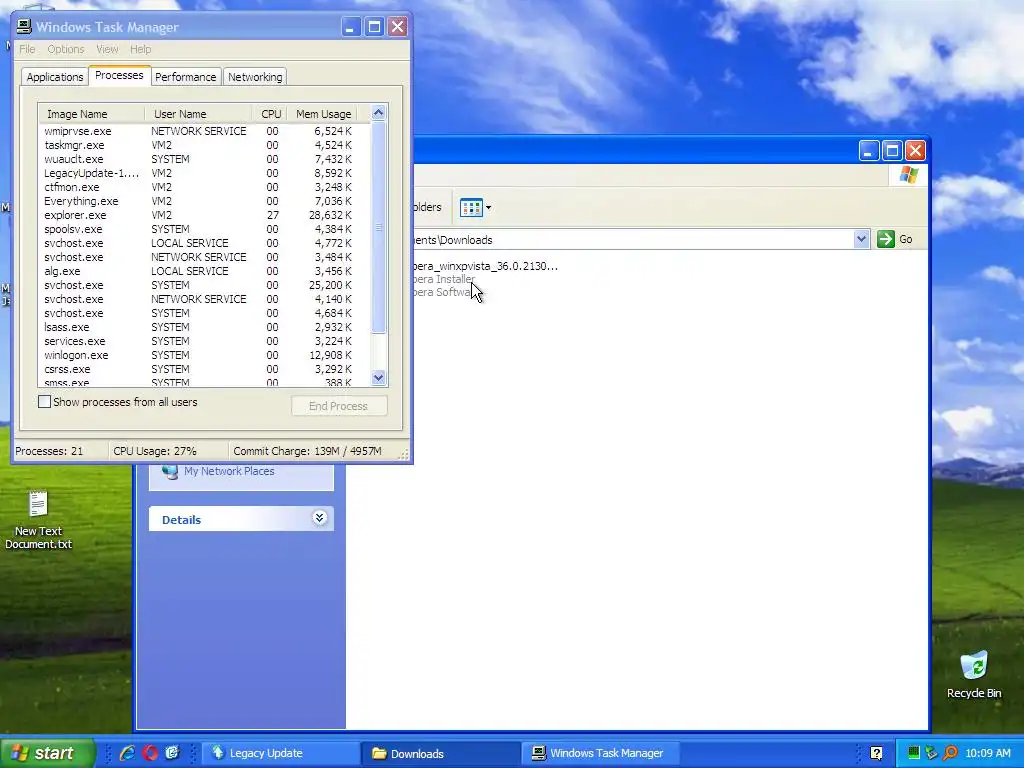Click the Start button
Viewport: 1024px width, 768px height.
[48, 753]
